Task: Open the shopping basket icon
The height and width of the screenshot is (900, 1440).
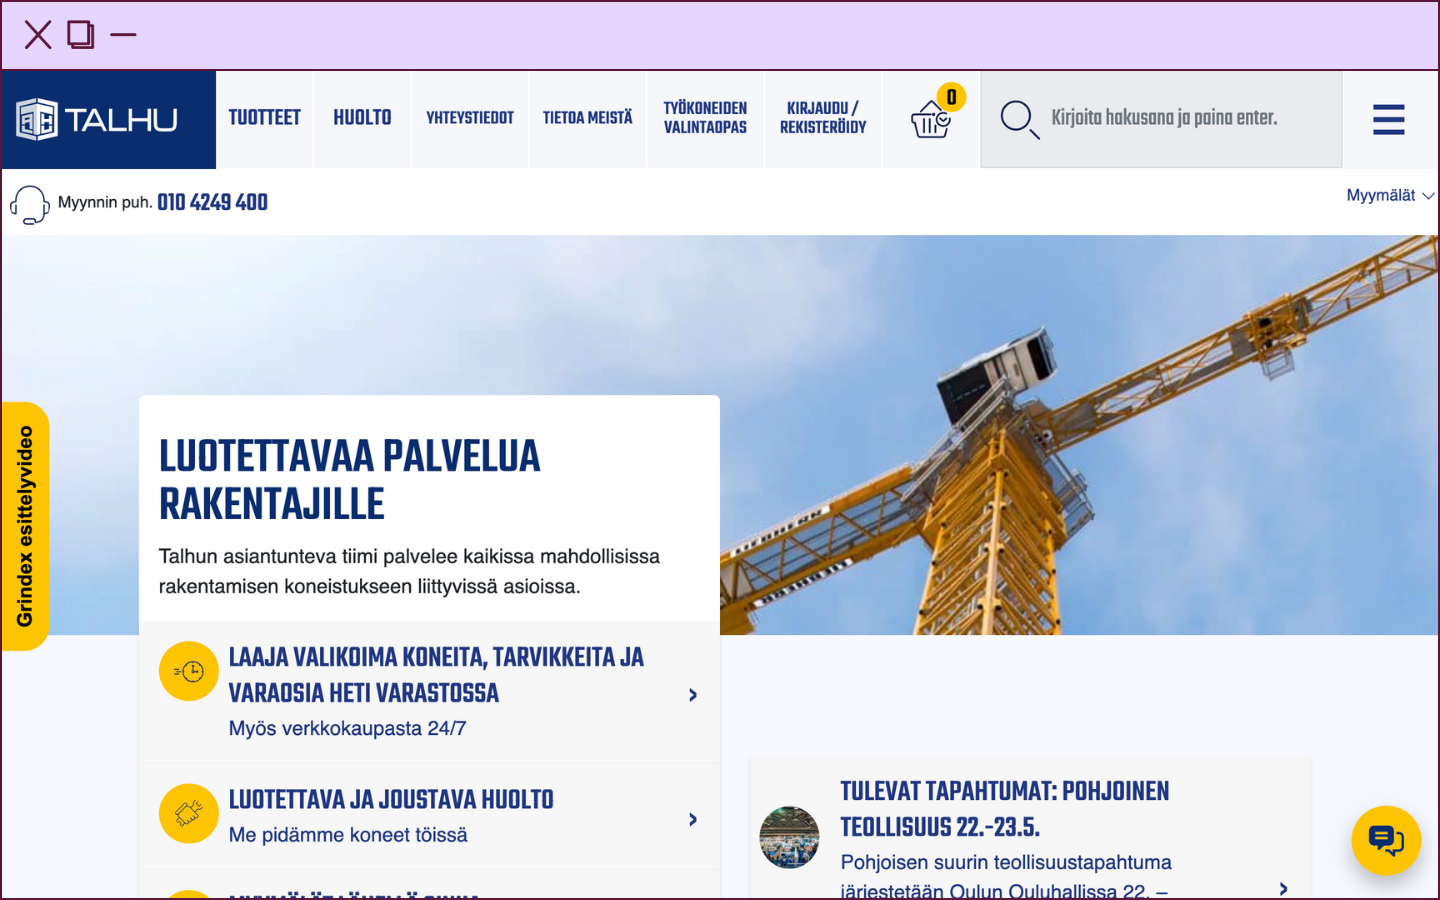Action: pyautogui.click(x=931, y=119)
